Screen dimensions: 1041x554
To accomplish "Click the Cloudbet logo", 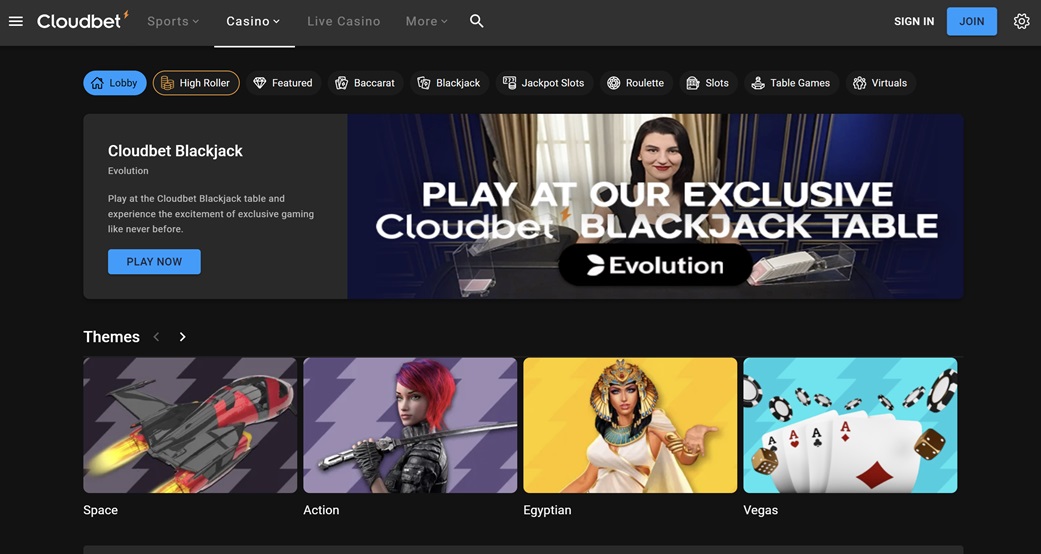I will [x=83, y=21].
